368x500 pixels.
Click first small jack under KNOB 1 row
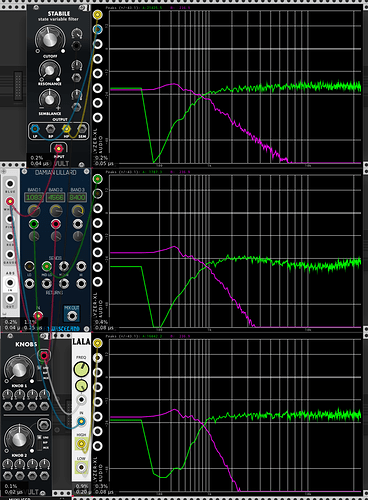pos(7,406)
